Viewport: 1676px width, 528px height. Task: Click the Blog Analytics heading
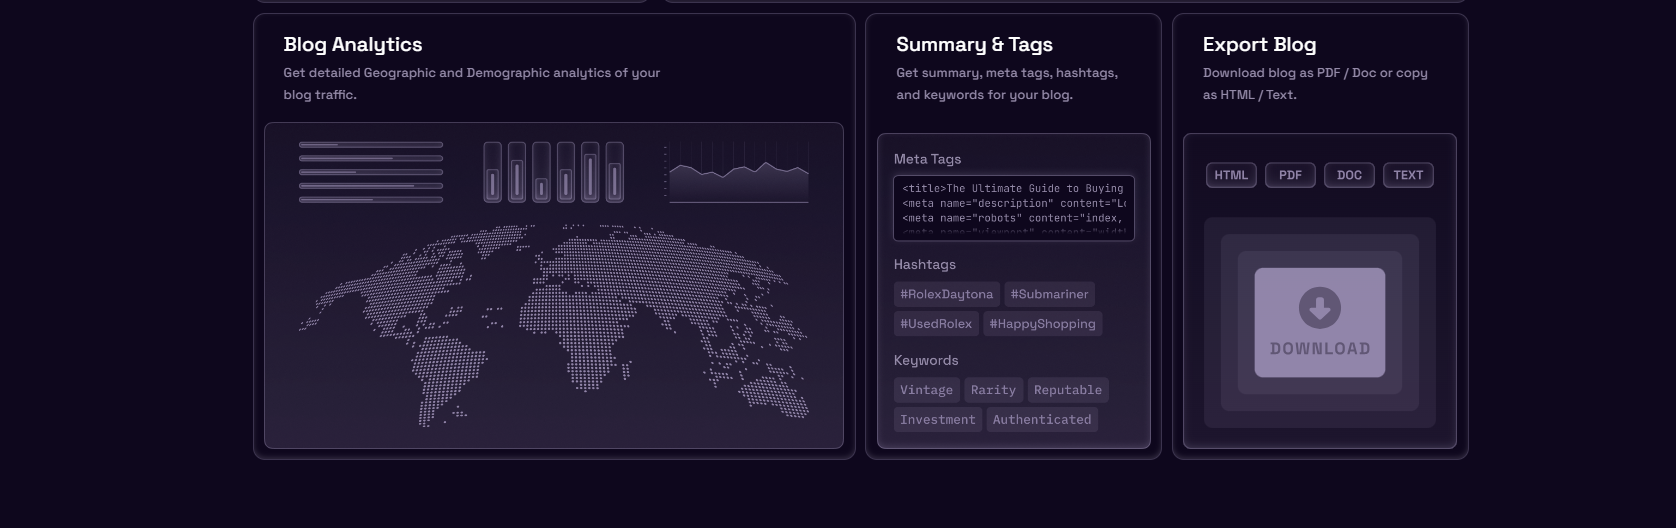point(353,44)
